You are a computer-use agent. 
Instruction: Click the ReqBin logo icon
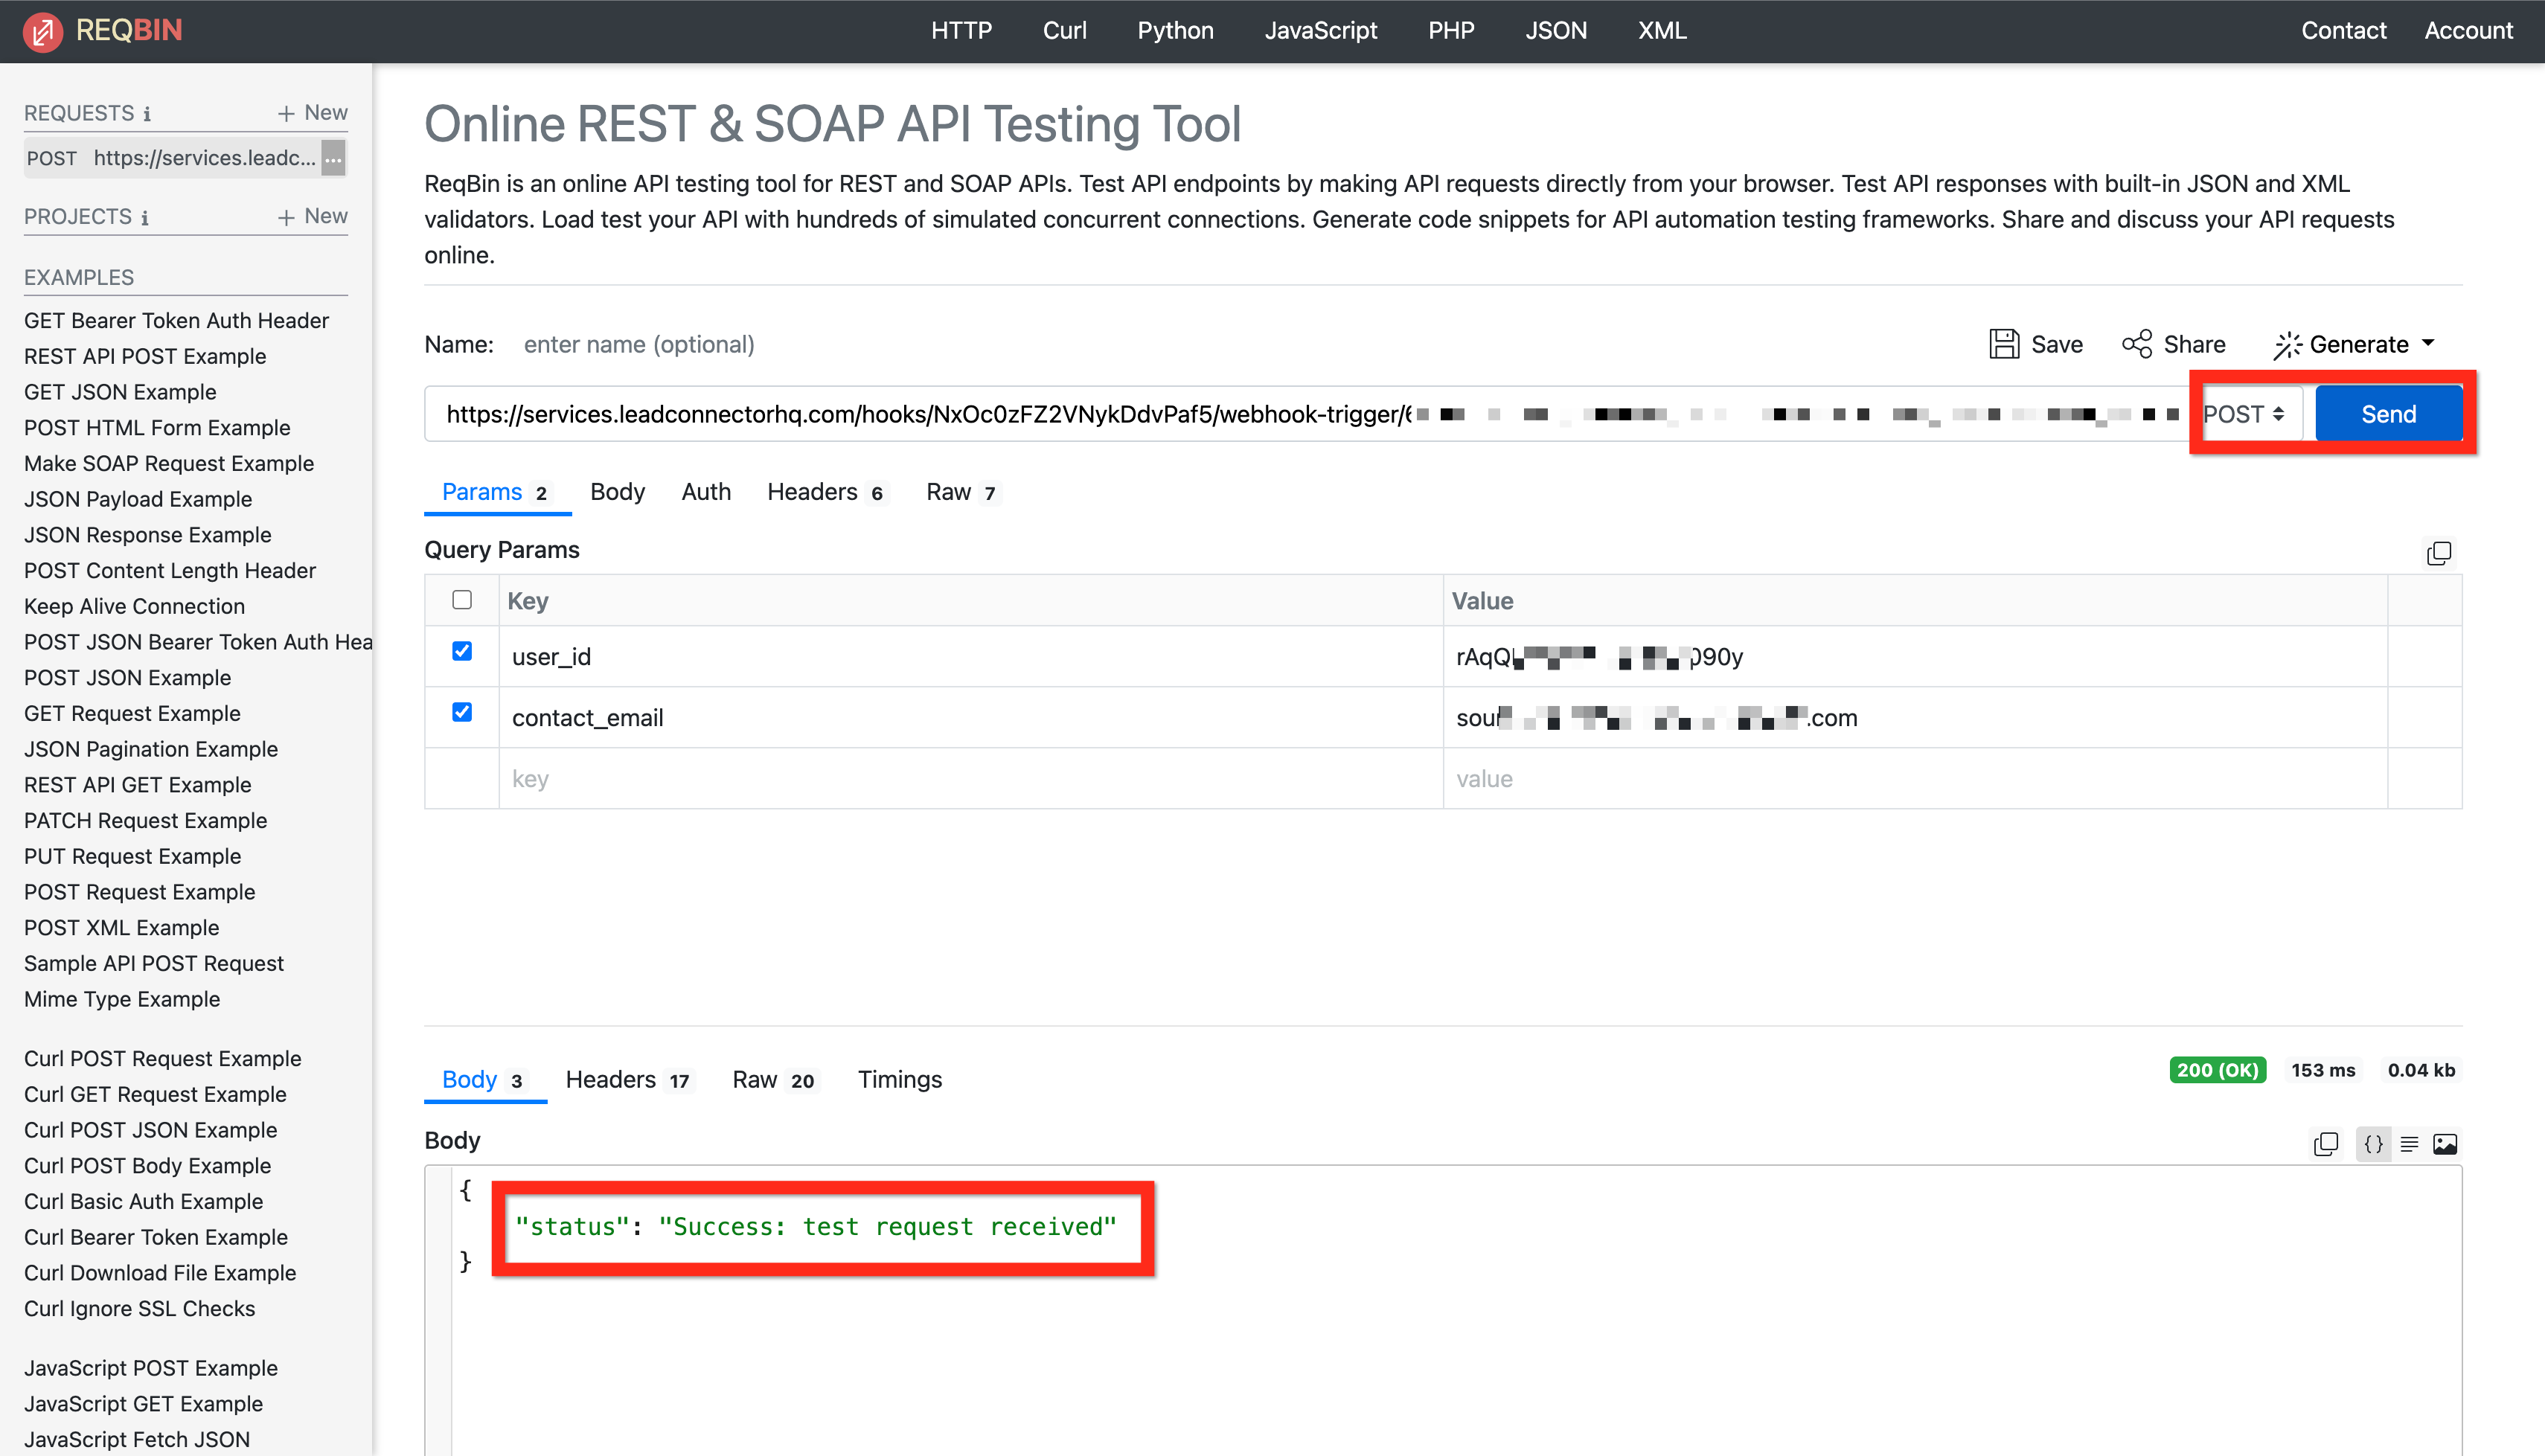click(x=42, y=31)
